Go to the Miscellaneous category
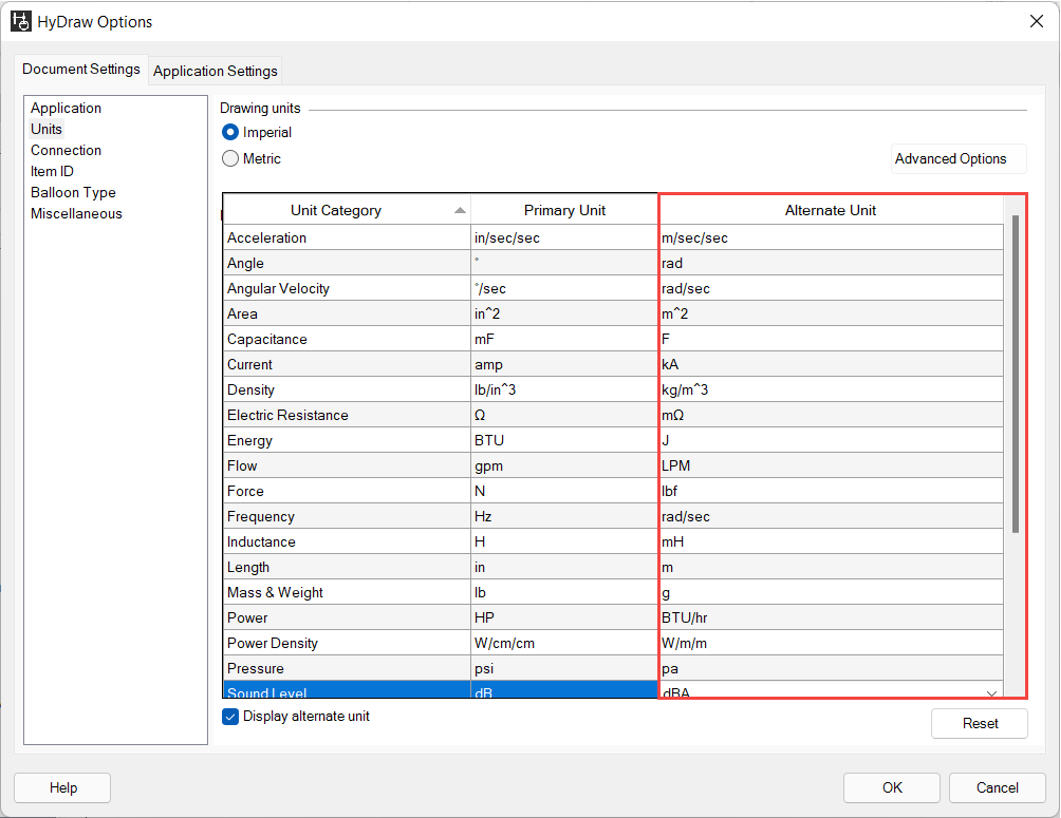Image resolution: width=1061 pixels, height=818 pixels. tap(76, 214)
